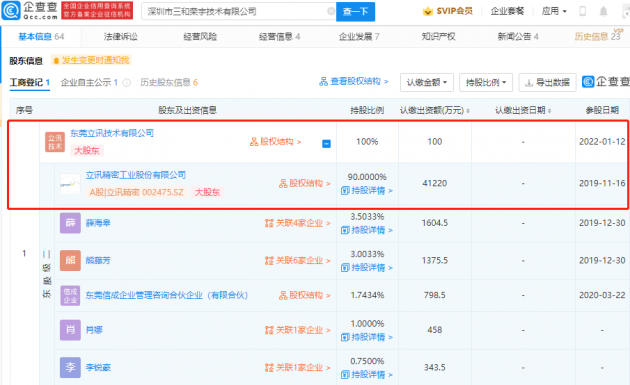The width and height of the screenshot is (630, 385).
Task: Select the 历史股东信息 sub-tab
Action: pos(169,82)
